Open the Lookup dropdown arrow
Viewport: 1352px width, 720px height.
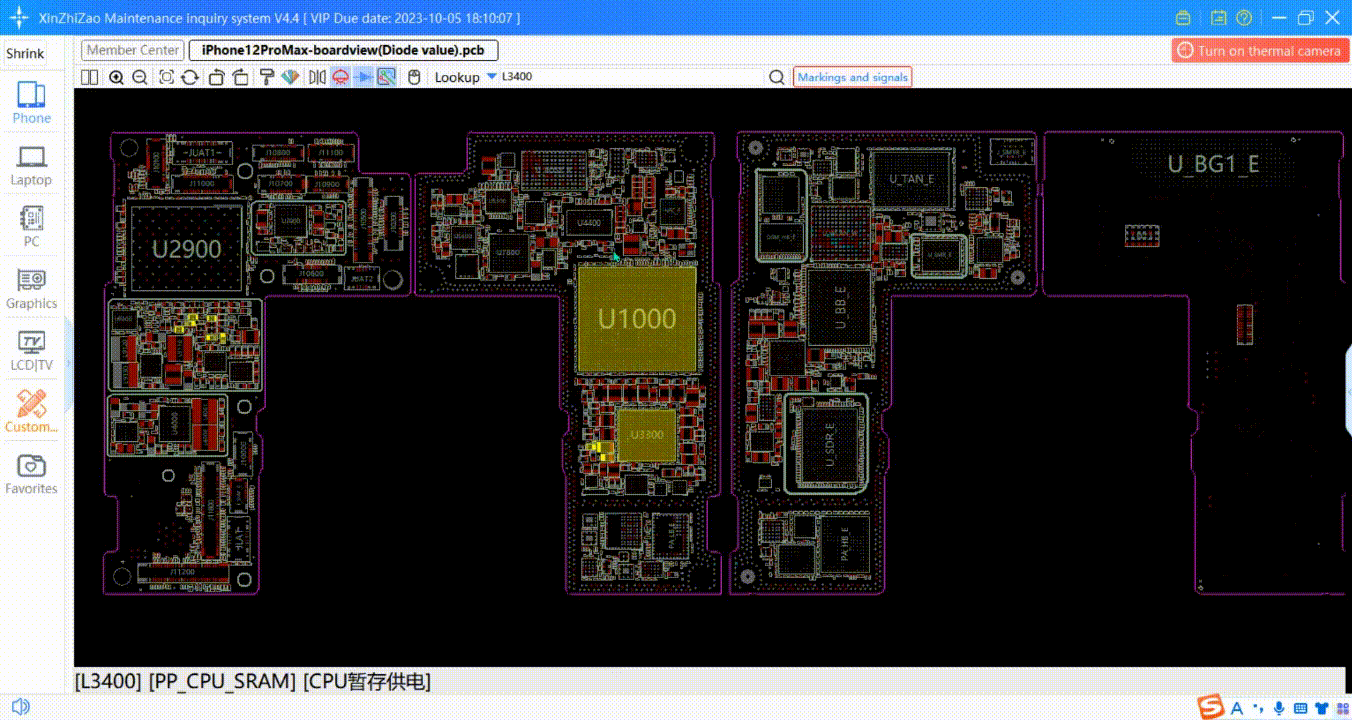pos(491,77)
